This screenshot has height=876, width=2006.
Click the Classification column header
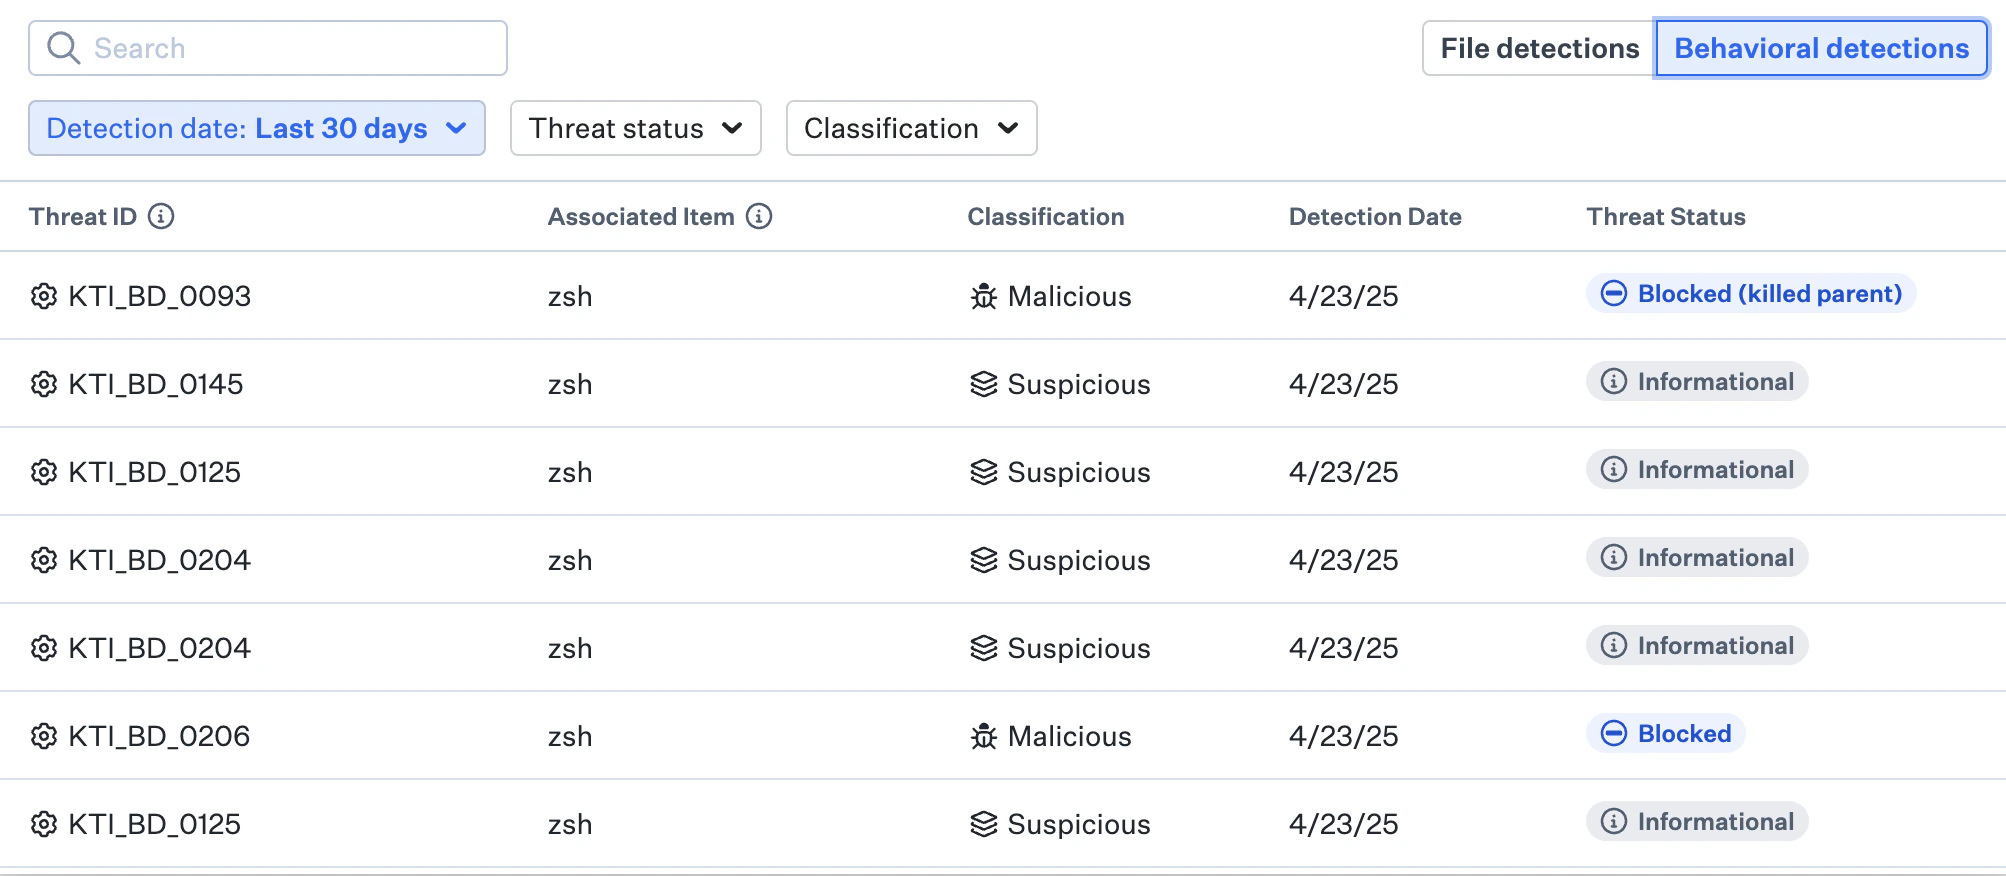click(x=1046, y=217)
